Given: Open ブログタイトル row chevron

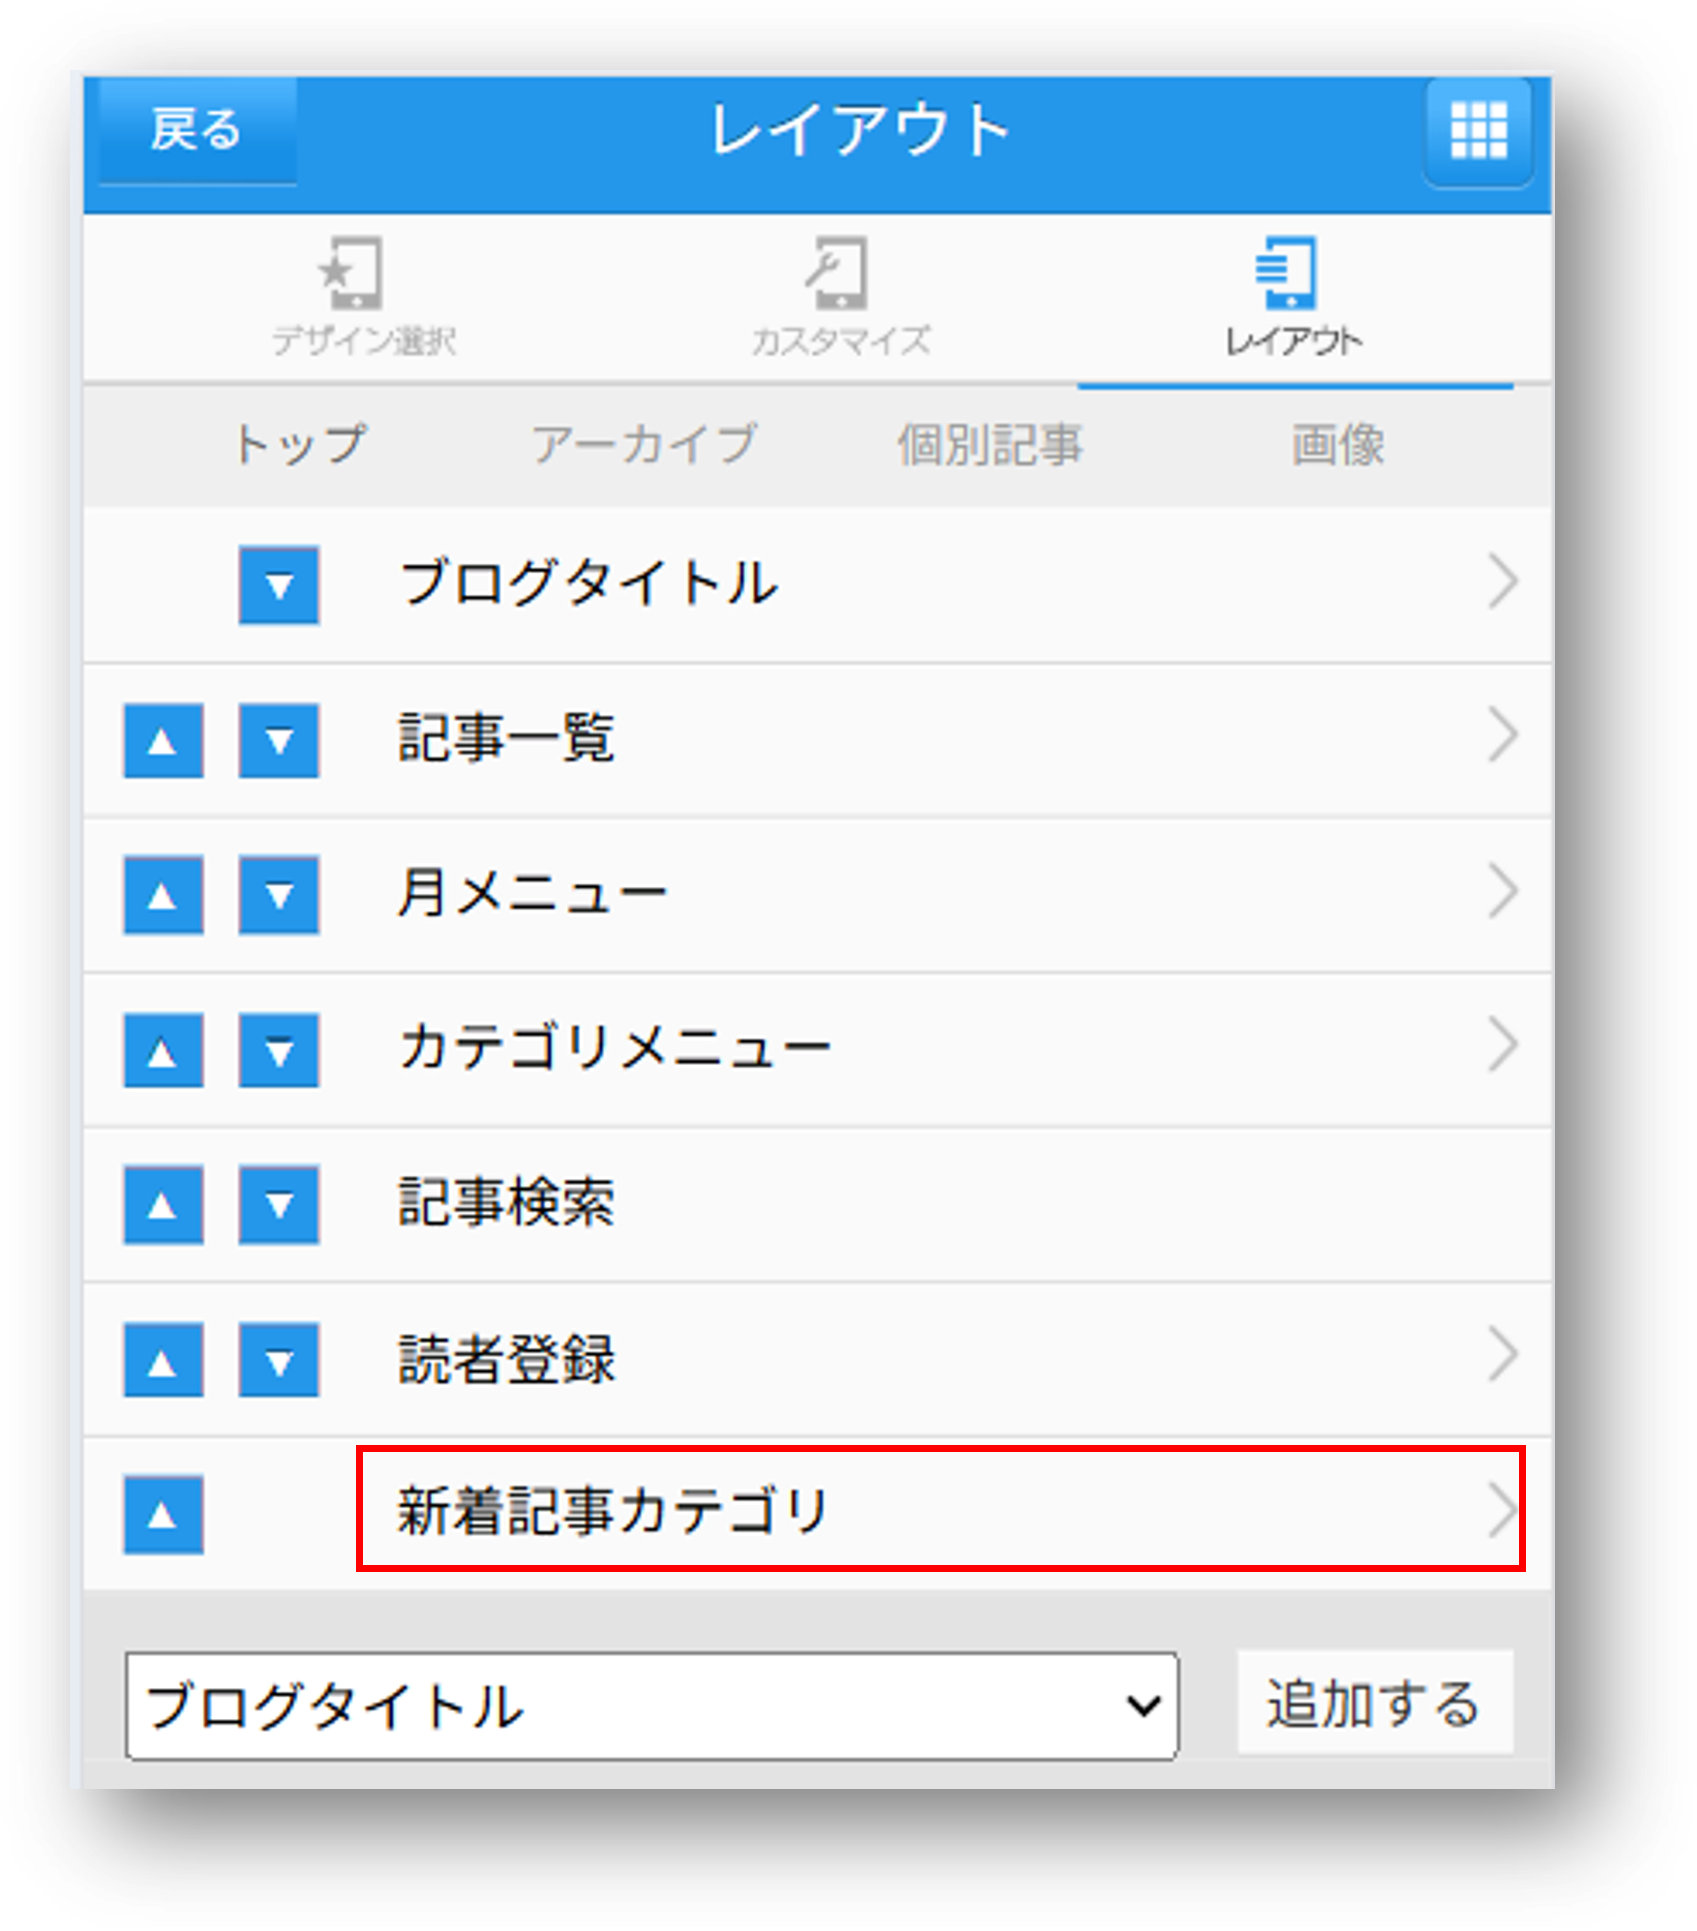Looking at the screenshot, I should coord(1503,581).
